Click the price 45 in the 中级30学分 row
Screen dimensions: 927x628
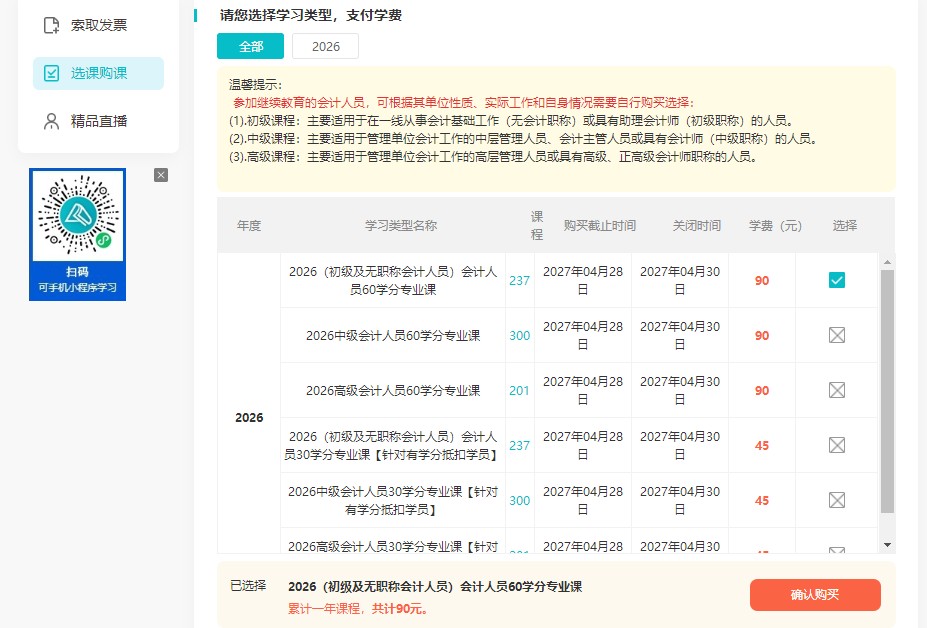coord(762,501)
